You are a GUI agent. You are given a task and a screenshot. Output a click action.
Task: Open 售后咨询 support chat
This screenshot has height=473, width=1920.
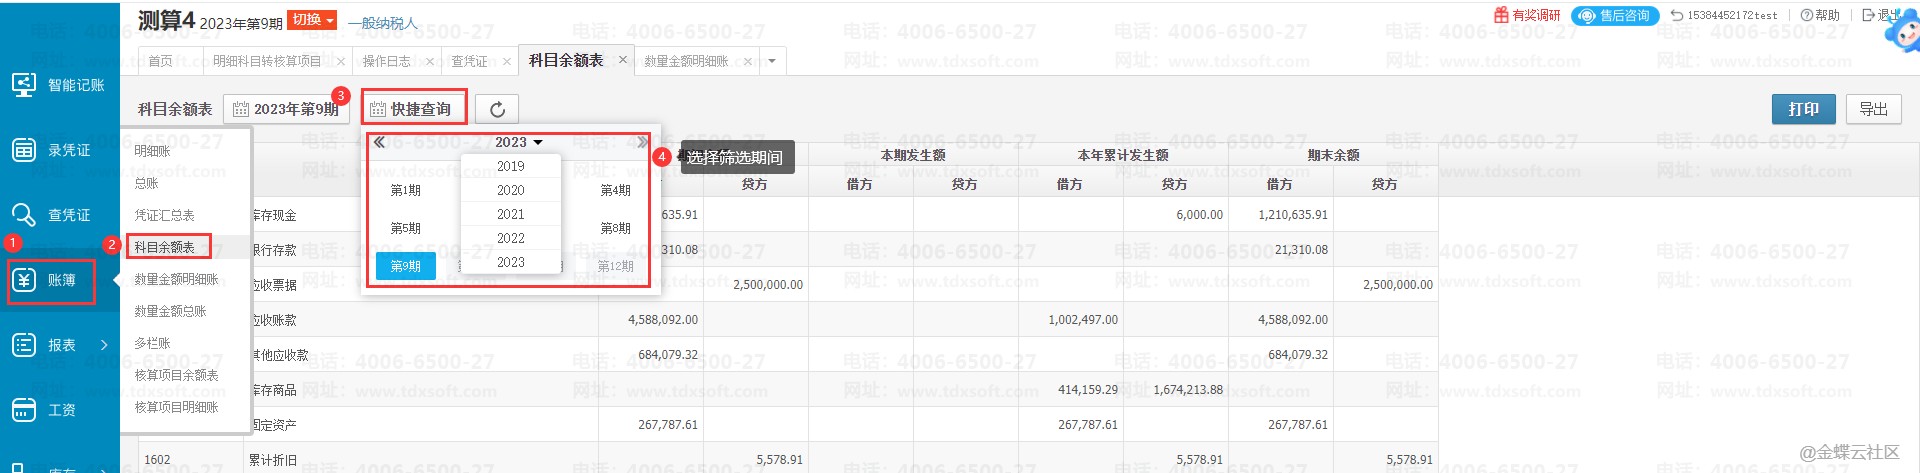coord(1615,15)
